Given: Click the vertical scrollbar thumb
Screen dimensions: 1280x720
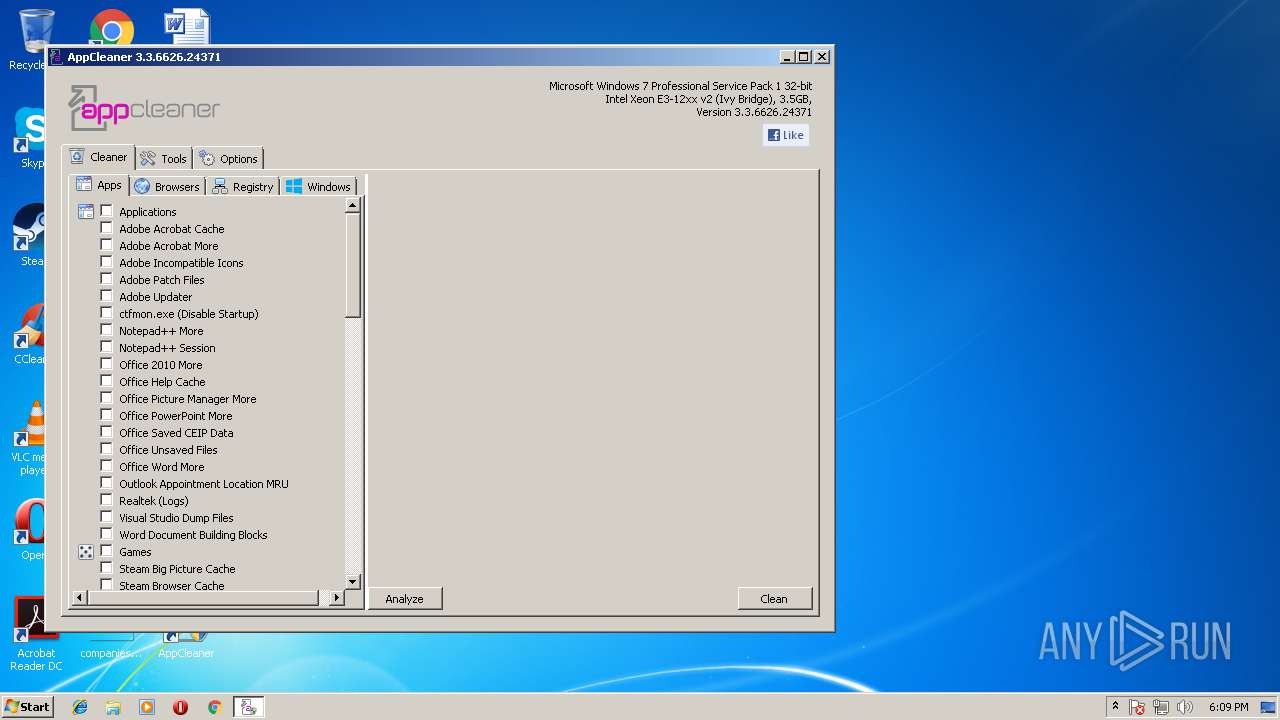Looking at the screenshot, I should (x=352, y=266).
